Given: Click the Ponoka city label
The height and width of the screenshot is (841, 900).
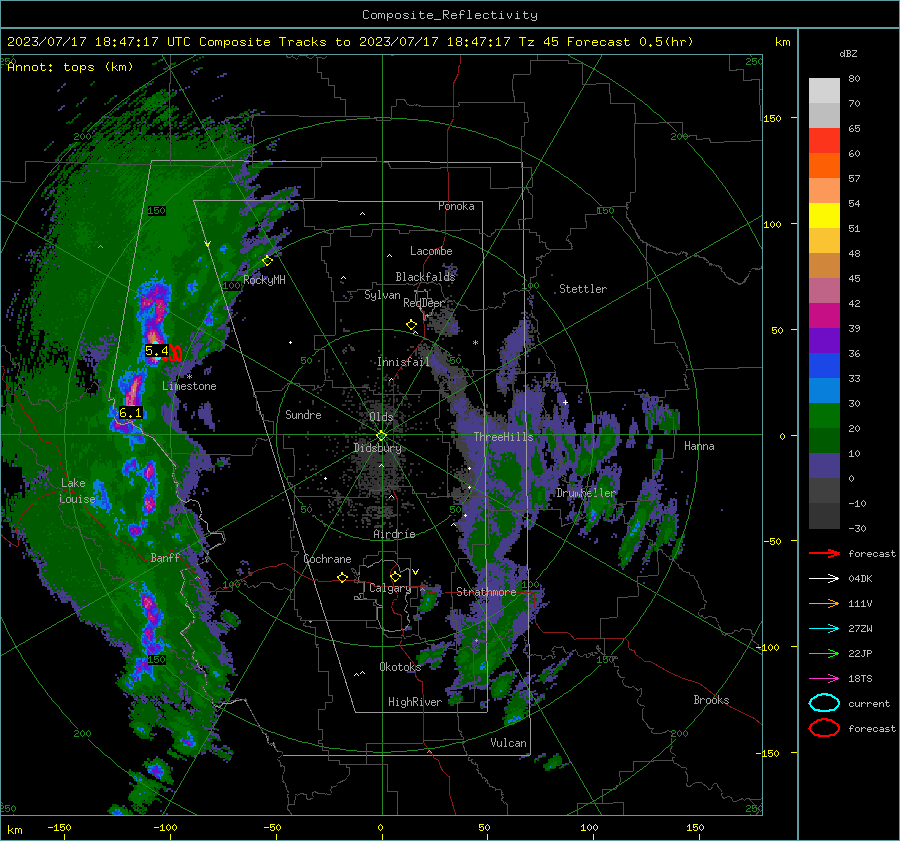Looking at the screenshot, I should coord(456,207).
